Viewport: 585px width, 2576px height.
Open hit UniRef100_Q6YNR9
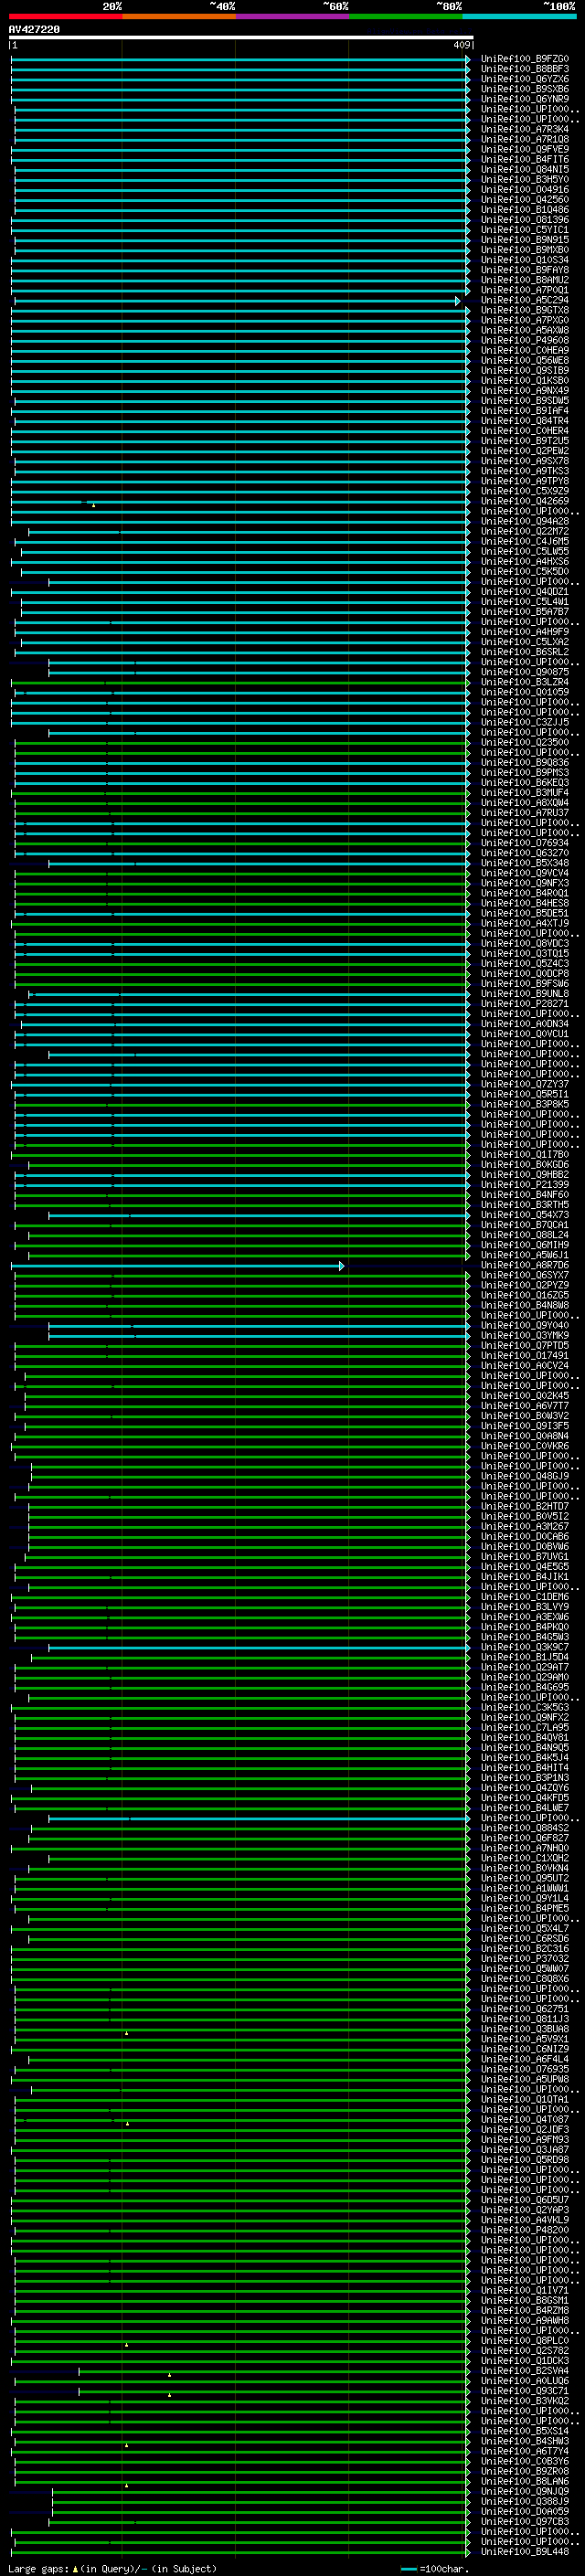point(525,99)
